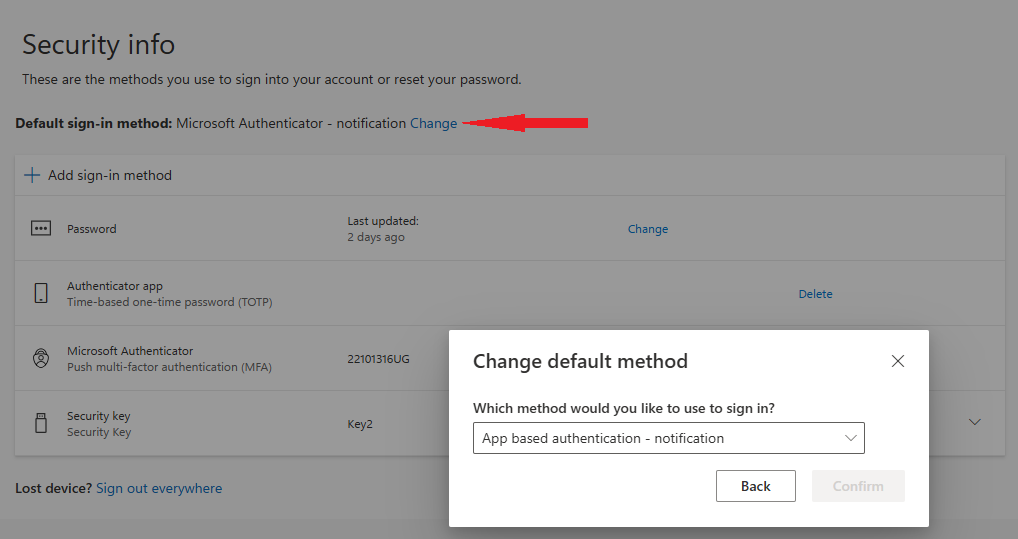Screen dimensions: 1018x539
Task: Click the Confirm button
Action: (858, 486)
